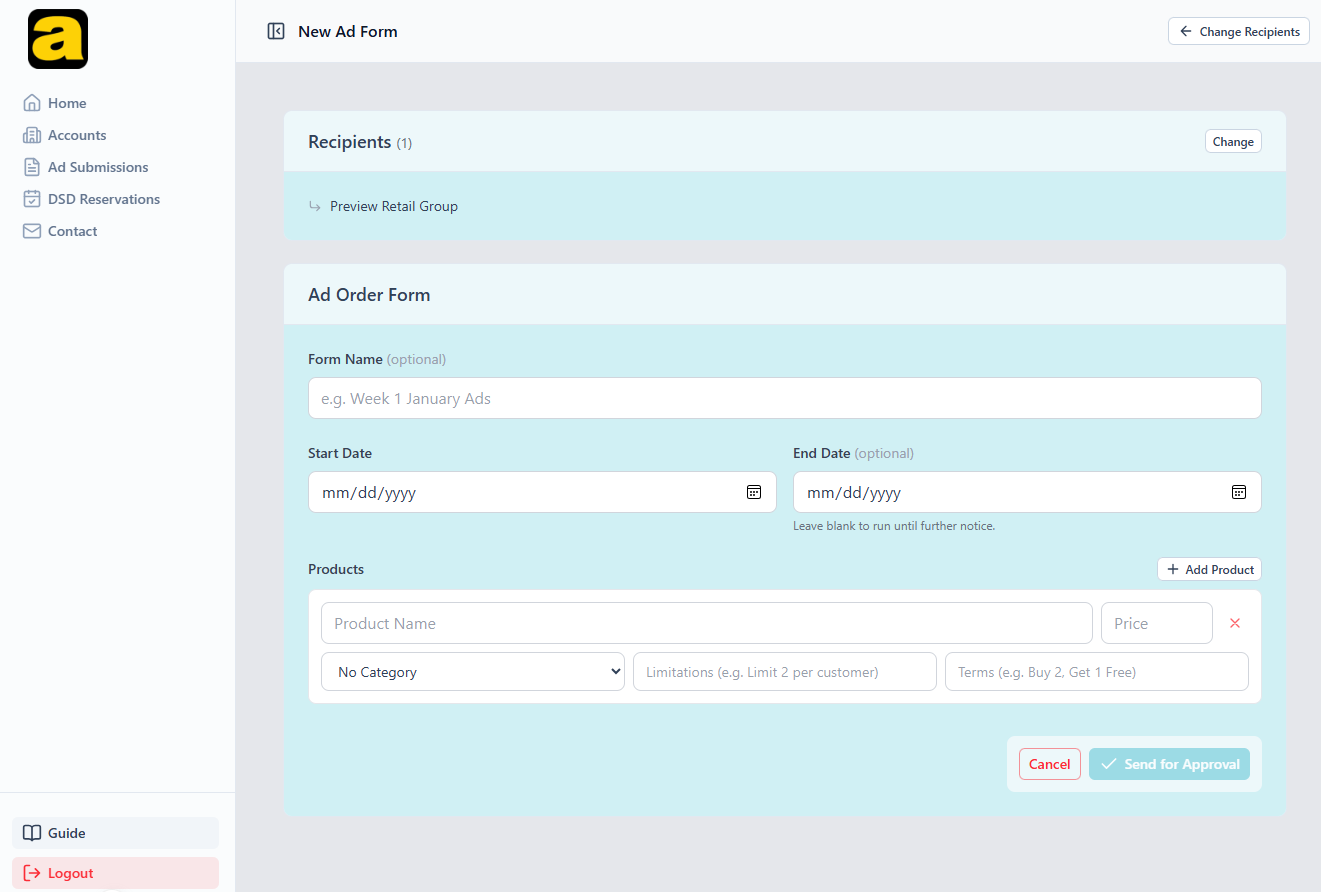Click 'Leave blank to run until further notice' hint
Screen dimensions: 1321x892
click(x=894, y=526)
